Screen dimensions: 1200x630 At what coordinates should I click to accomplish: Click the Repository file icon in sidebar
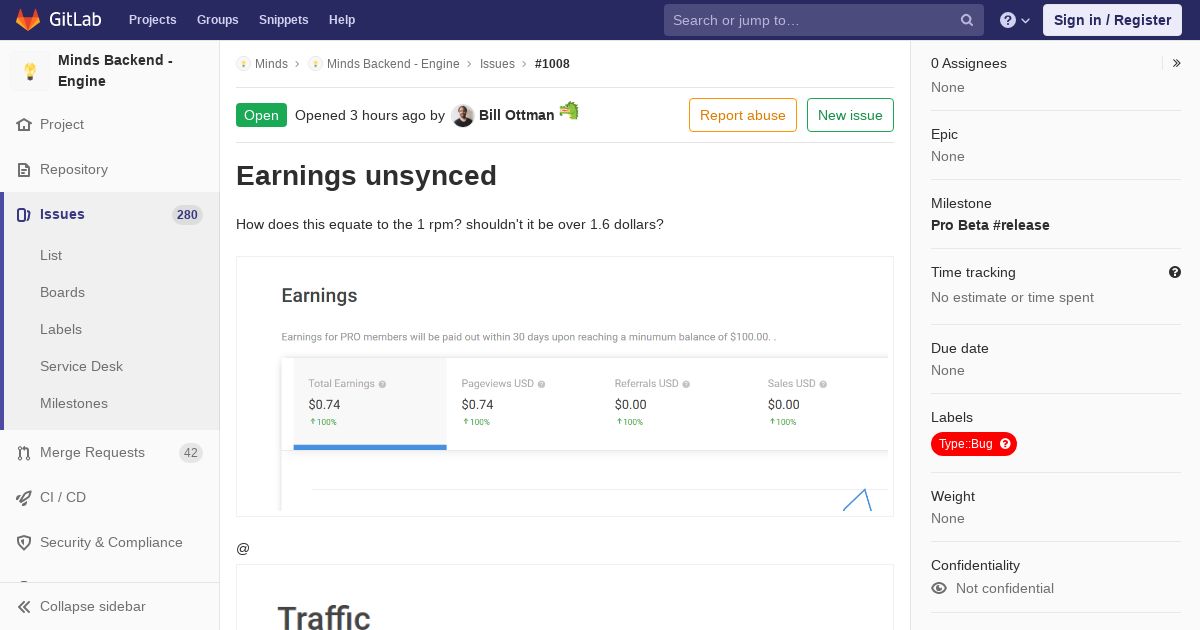coord(24,170)
